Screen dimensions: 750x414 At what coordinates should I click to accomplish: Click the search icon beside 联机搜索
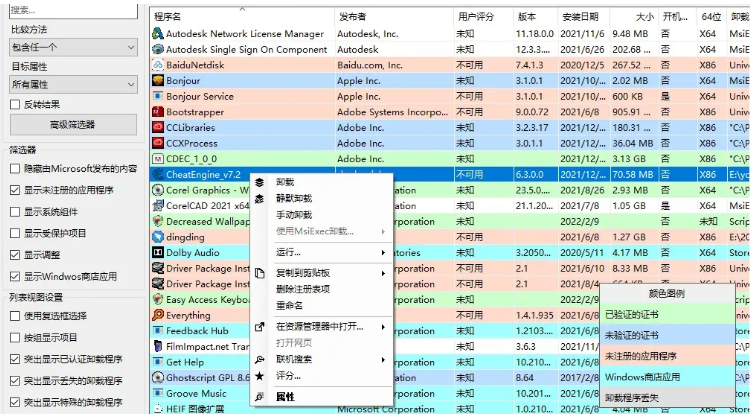click(259, 360)
